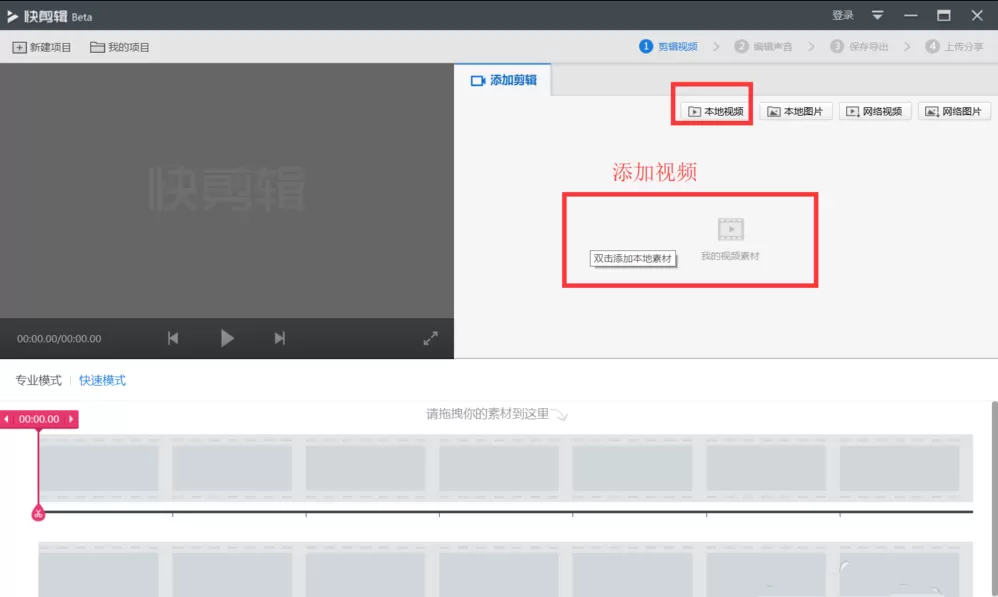This screenshot has height=597, width=998.
Task: Jump to next frame in player
Action: click(279, 339)
